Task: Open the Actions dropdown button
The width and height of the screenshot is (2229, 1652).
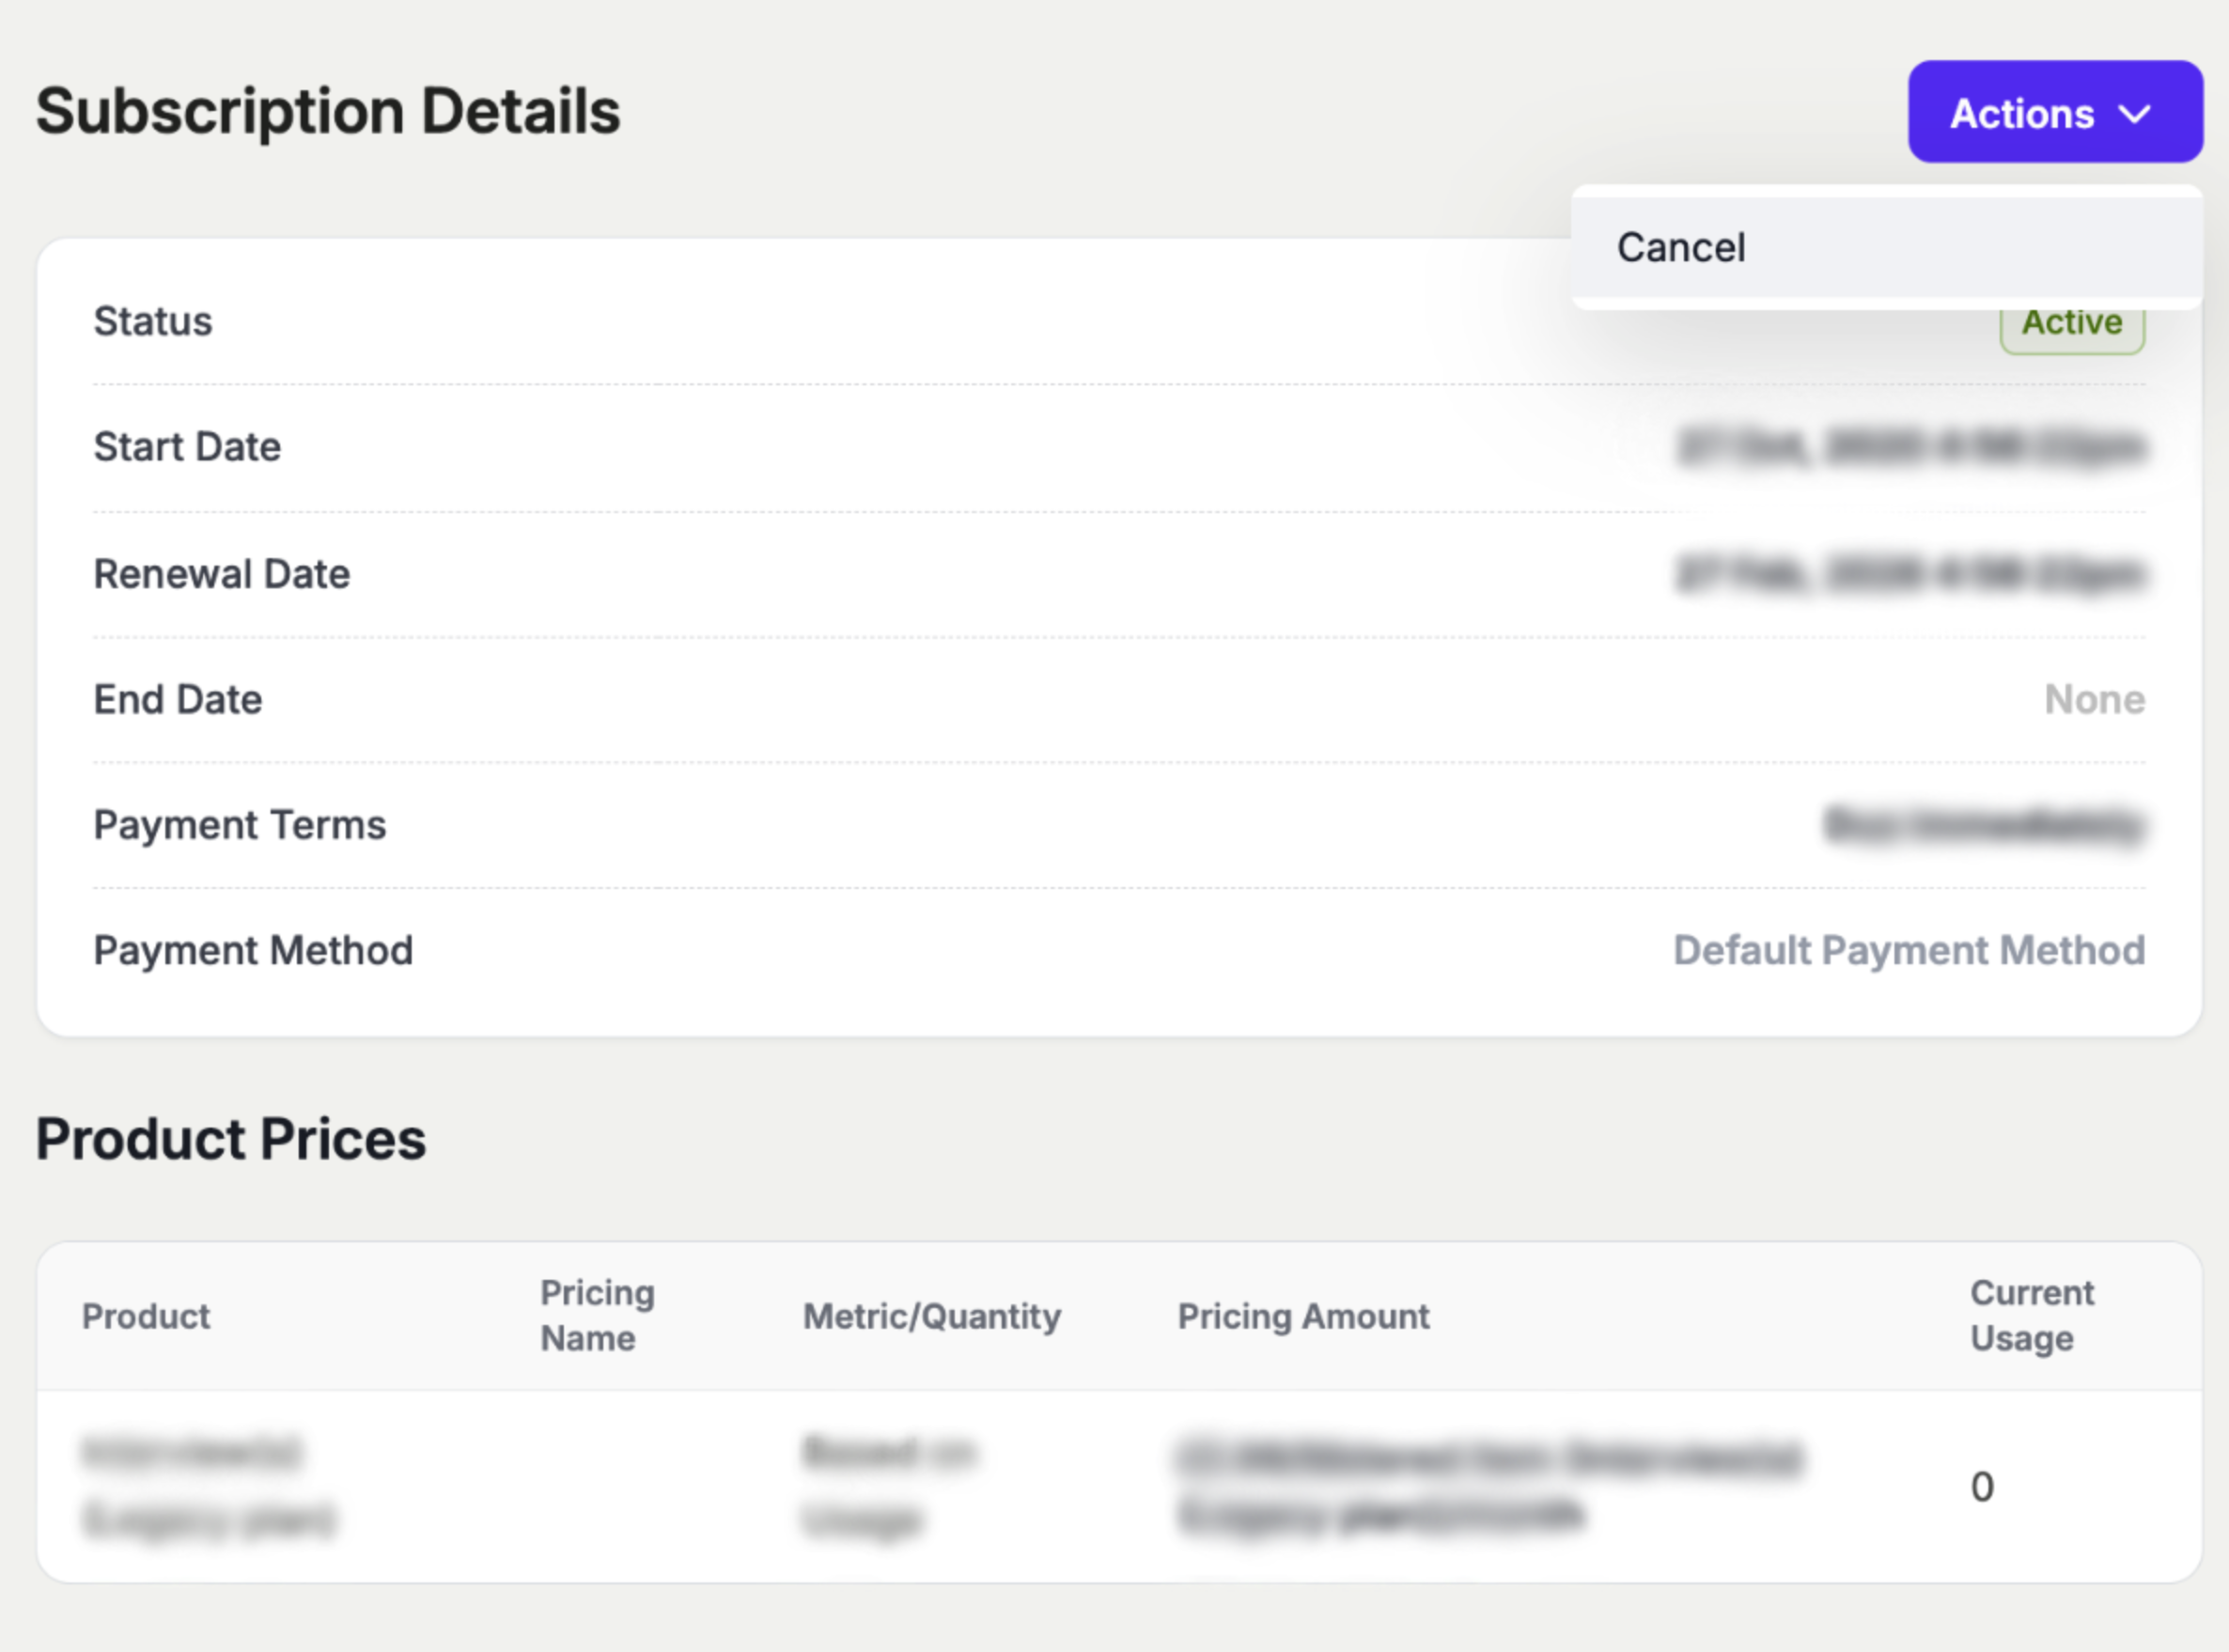Action: 2053,112
